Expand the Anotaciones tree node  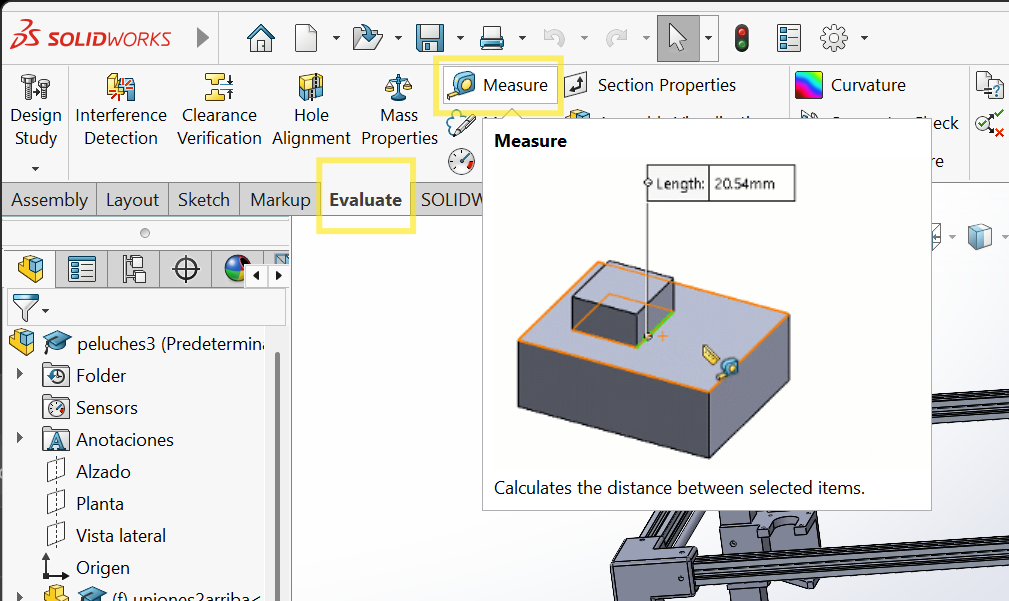[x=19, y=438]
